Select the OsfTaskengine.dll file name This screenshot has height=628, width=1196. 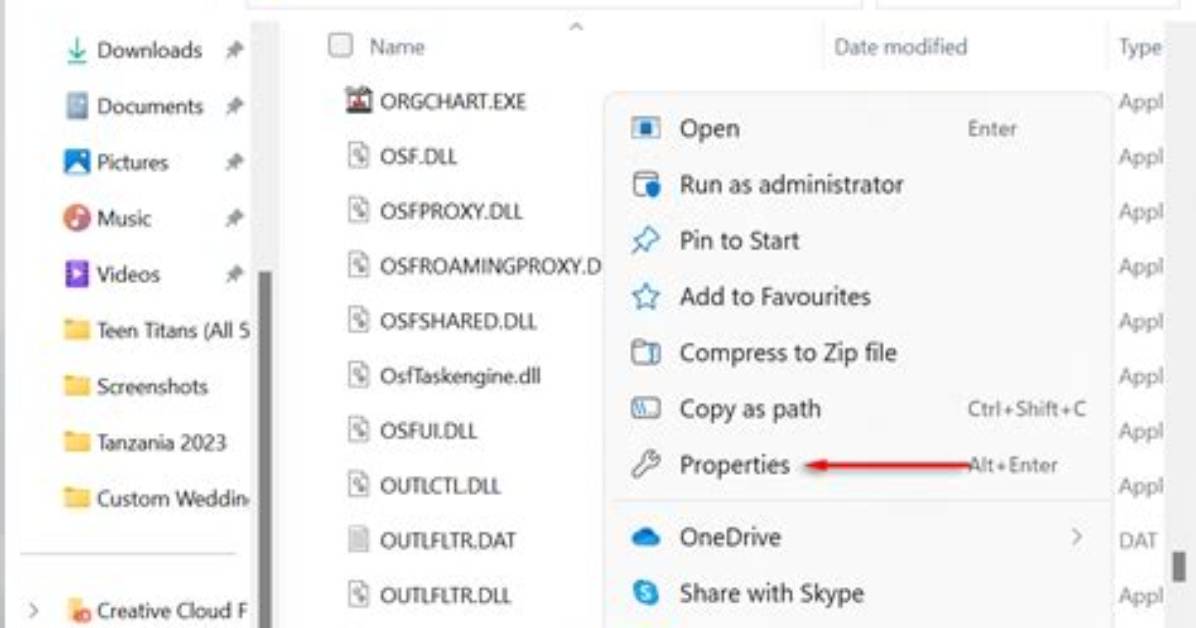click(460, 375)
